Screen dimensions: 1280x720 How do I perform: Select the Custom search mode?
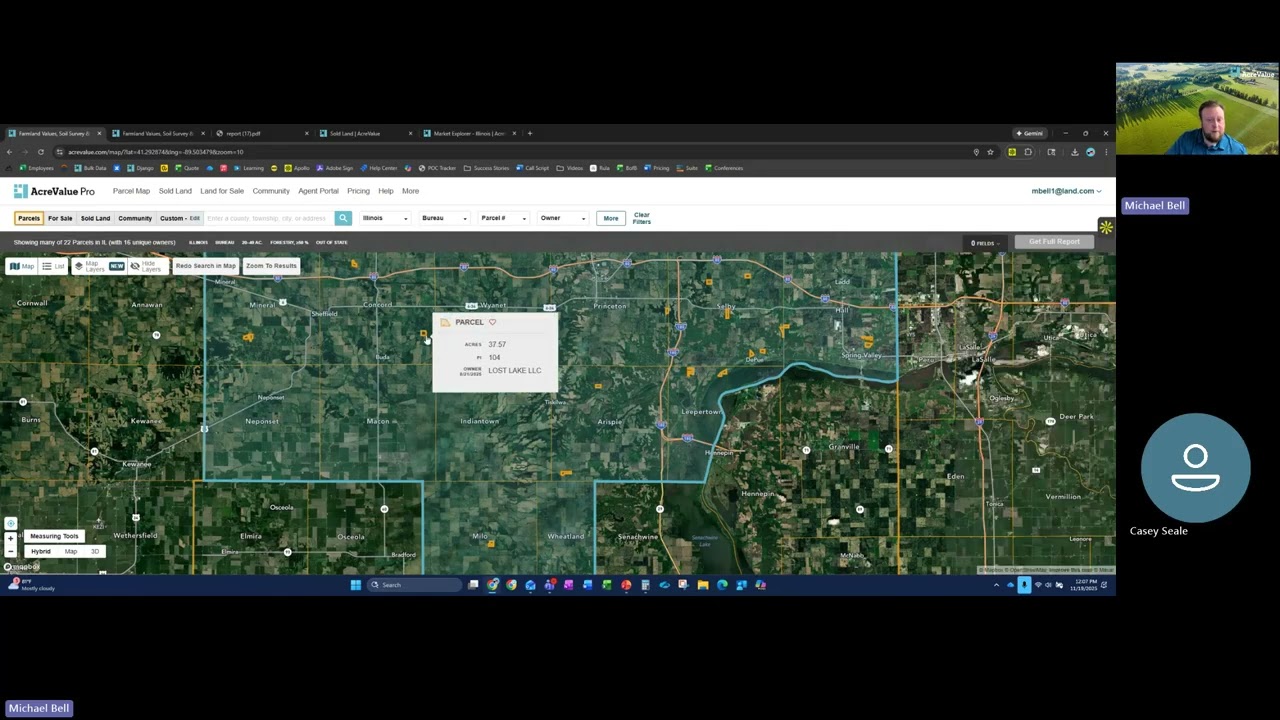point(179,218)
